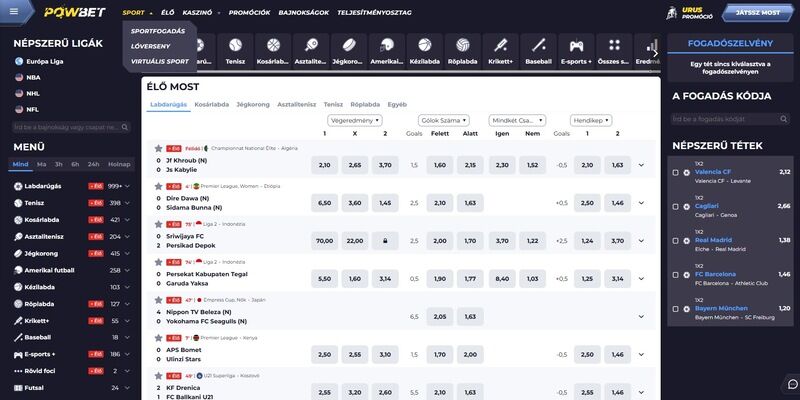Open the Promóciók menu item
This screenshot has width=800, height=400.
pos(249,14)
